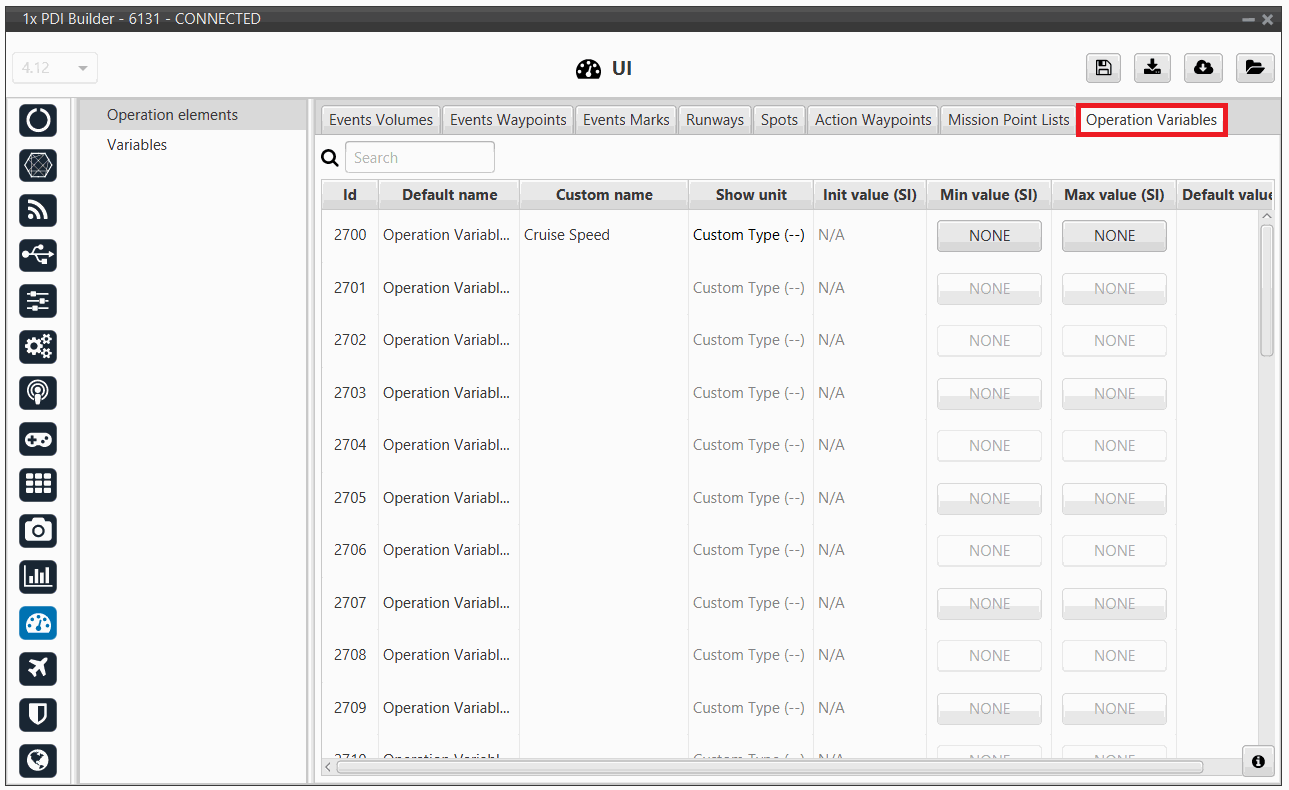Click the Search input field
1289x790 pixels.
pos(420,157)
